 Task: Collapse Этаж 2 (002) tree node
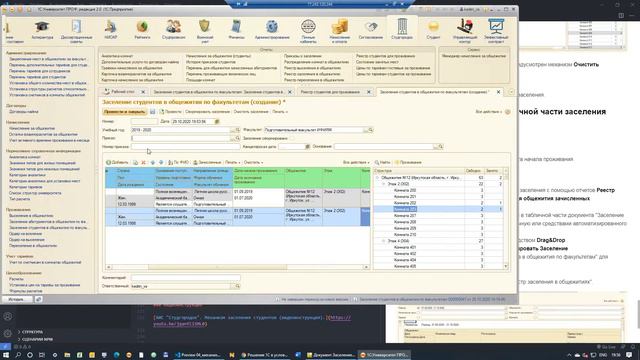click(x=383, y=184)
